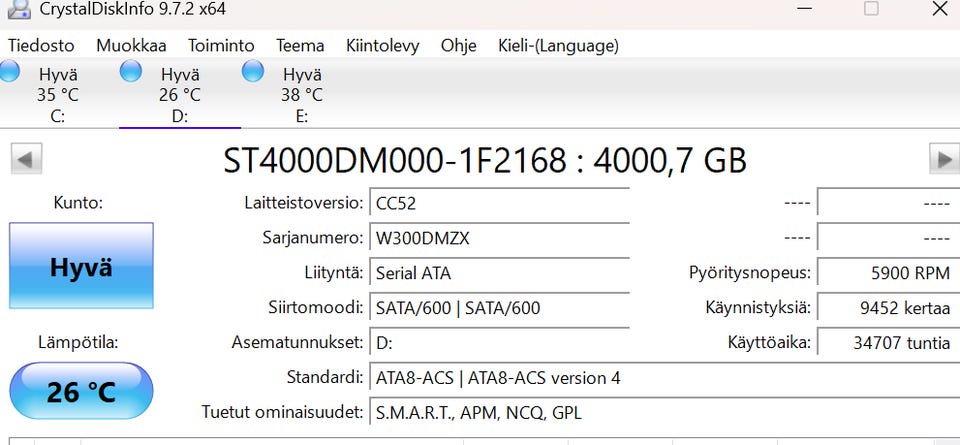Click the Laitteistoversio: label
Viewport: 960px width, 445px height.
point(304,203)
